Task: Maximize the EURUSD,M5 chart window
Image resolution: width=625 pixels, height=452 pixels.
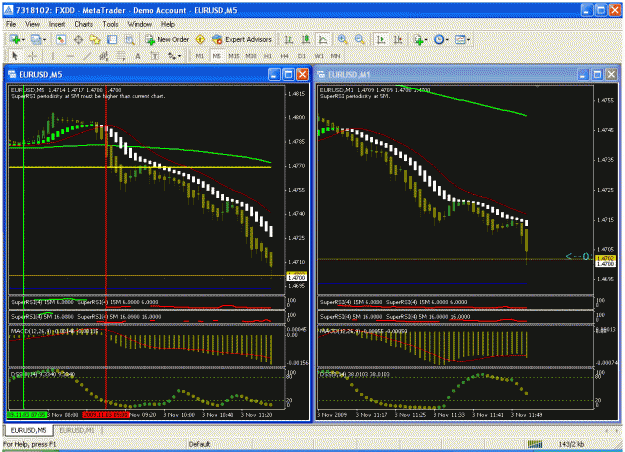Action: (288, 75)
